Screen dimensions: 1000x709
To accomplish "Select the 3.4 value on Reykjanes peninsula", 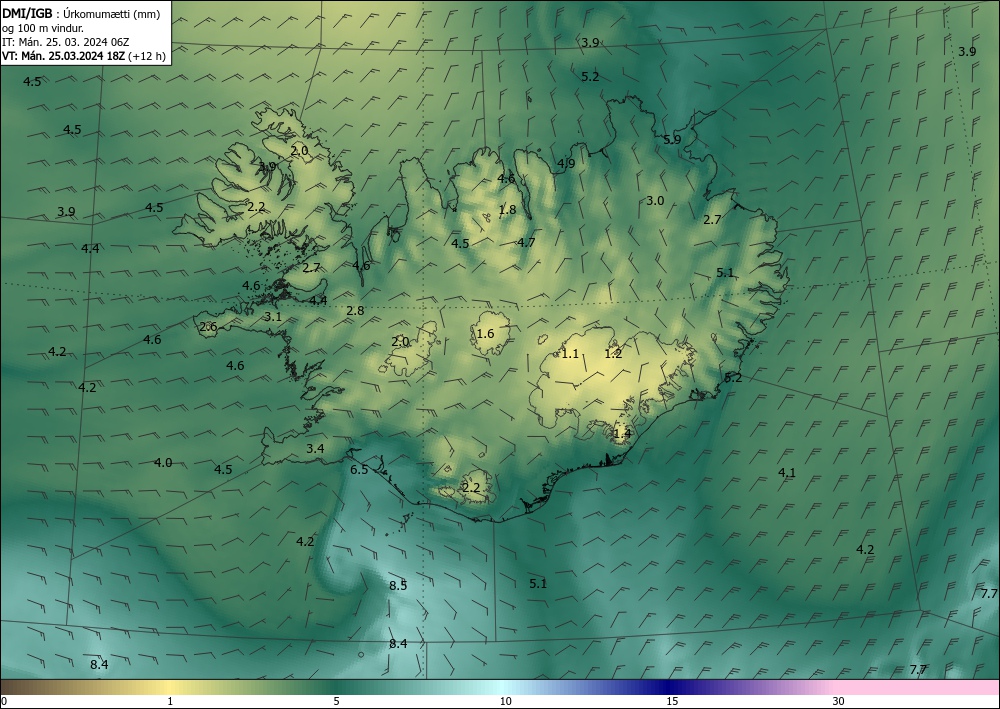I will pyautogui.click(x=315, y=448).
